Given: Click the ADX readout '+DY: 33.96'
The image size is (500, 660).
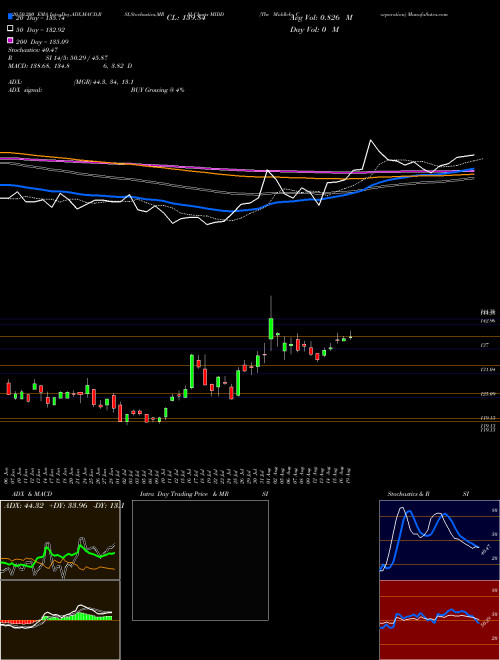Looking at the screenshot, I should 68,506.
